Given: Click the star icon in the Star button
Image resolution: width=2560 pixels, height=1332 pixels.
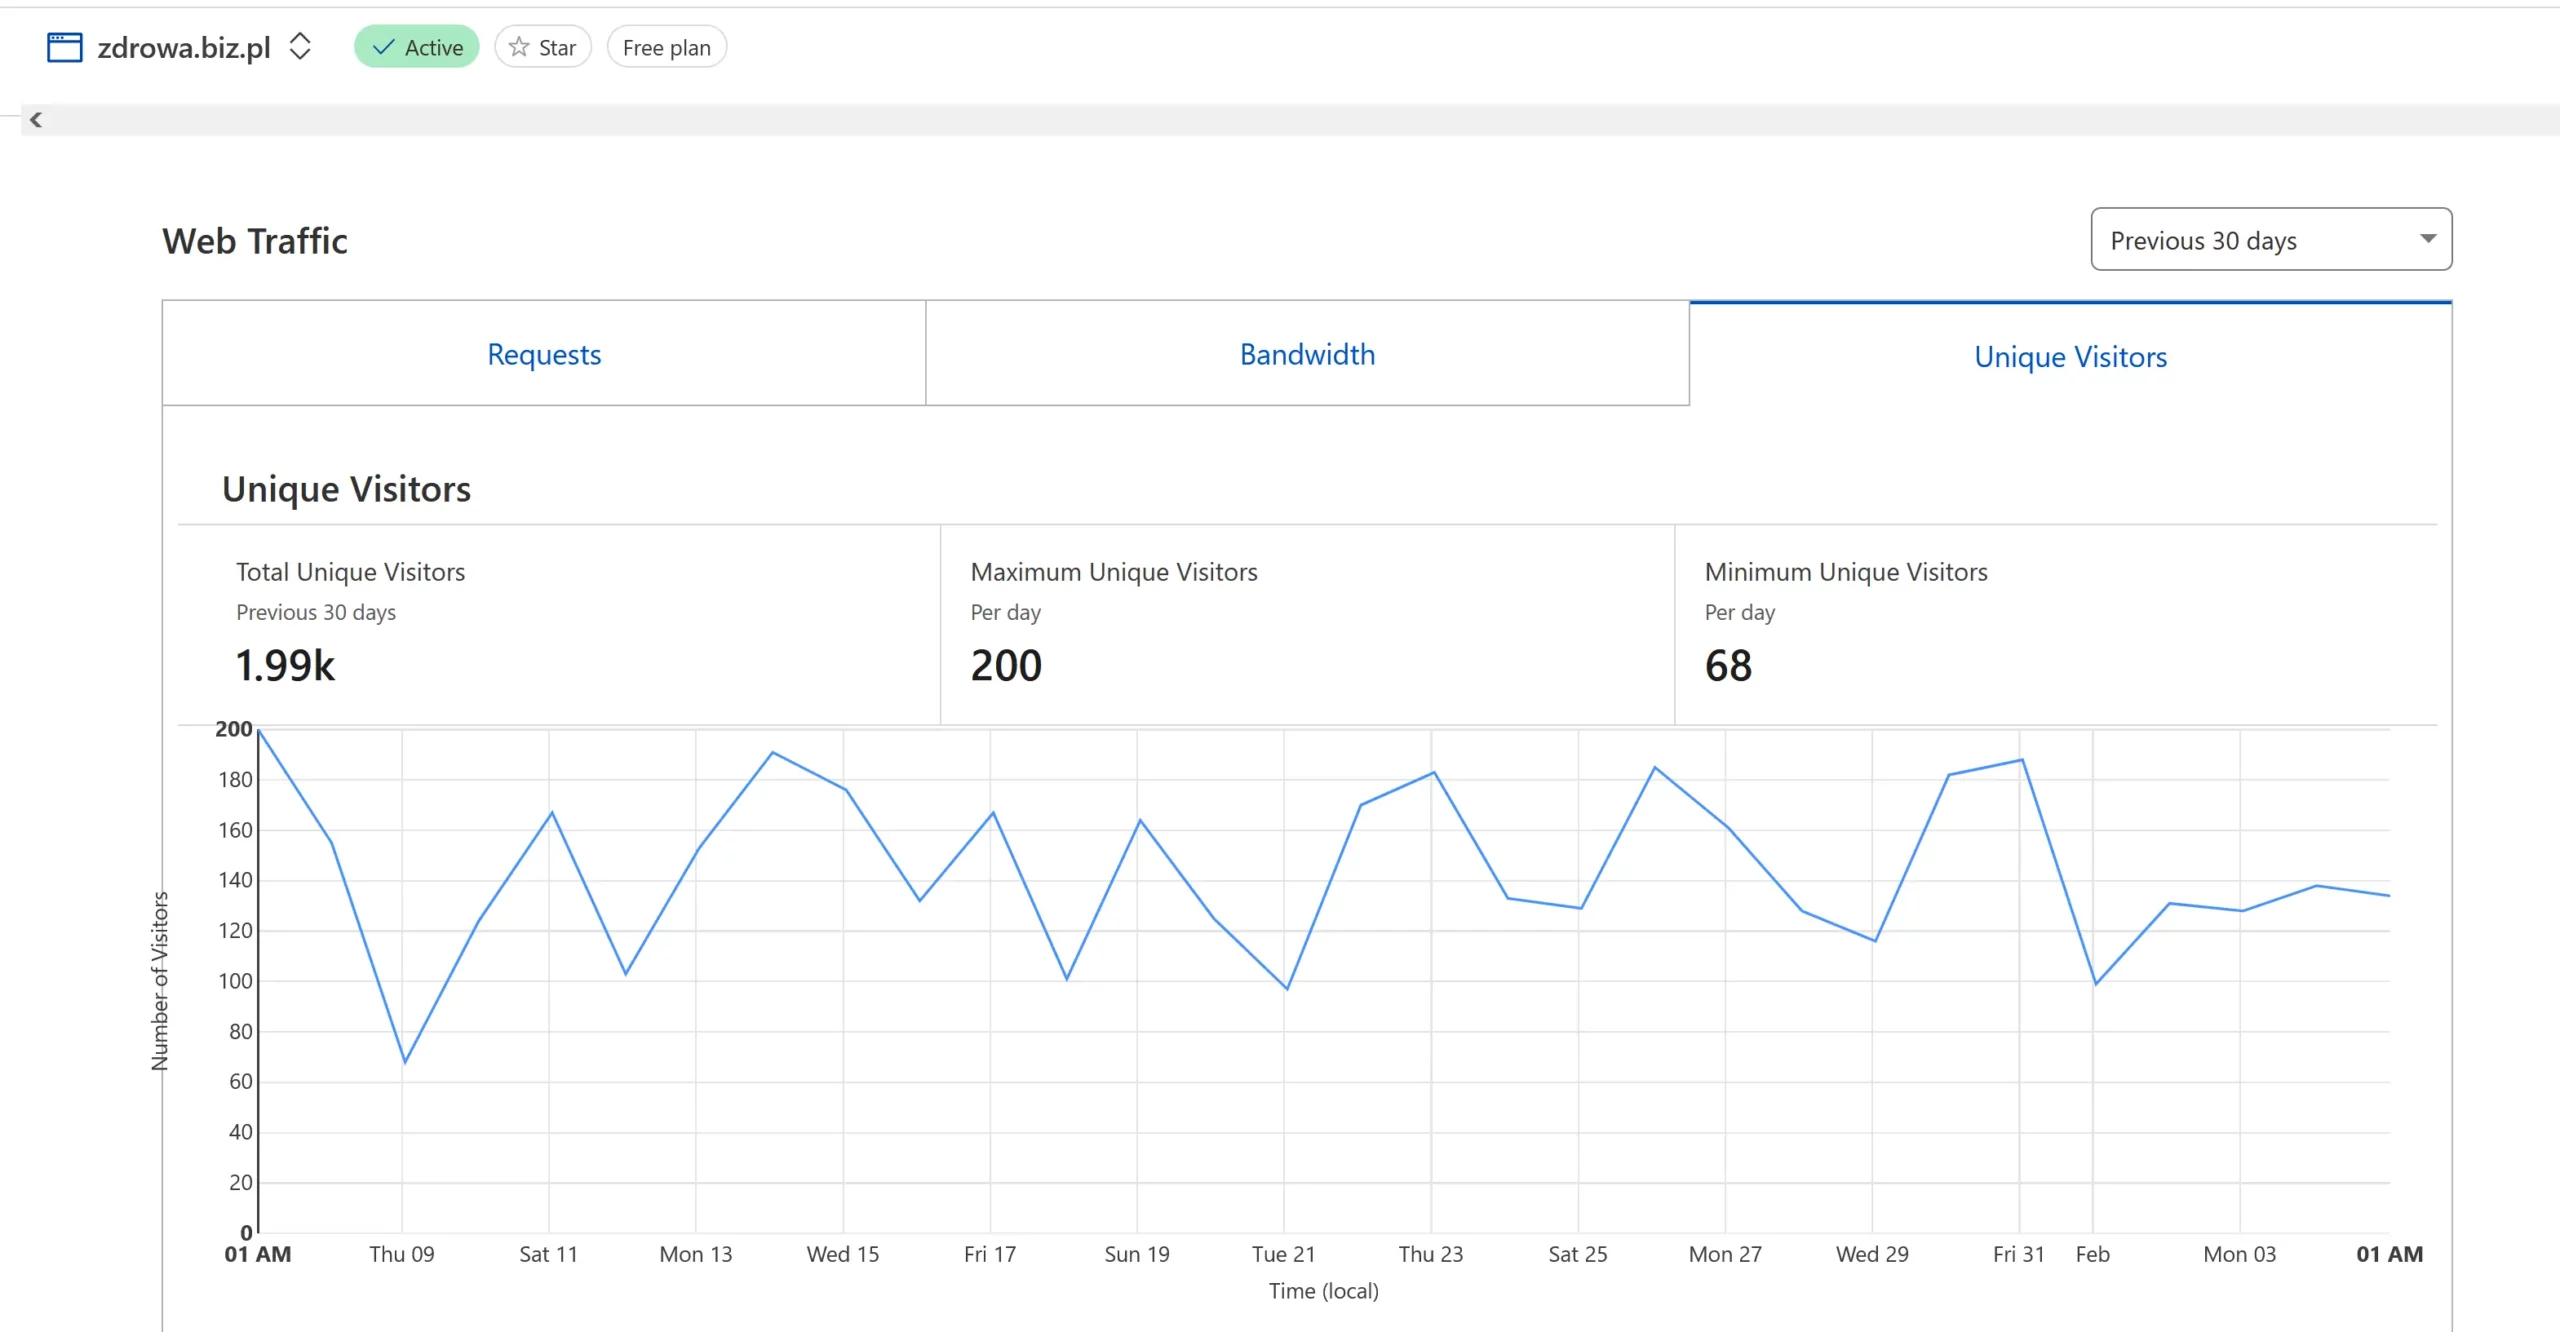Looking at the screenshot, I should tap(519, 47).
